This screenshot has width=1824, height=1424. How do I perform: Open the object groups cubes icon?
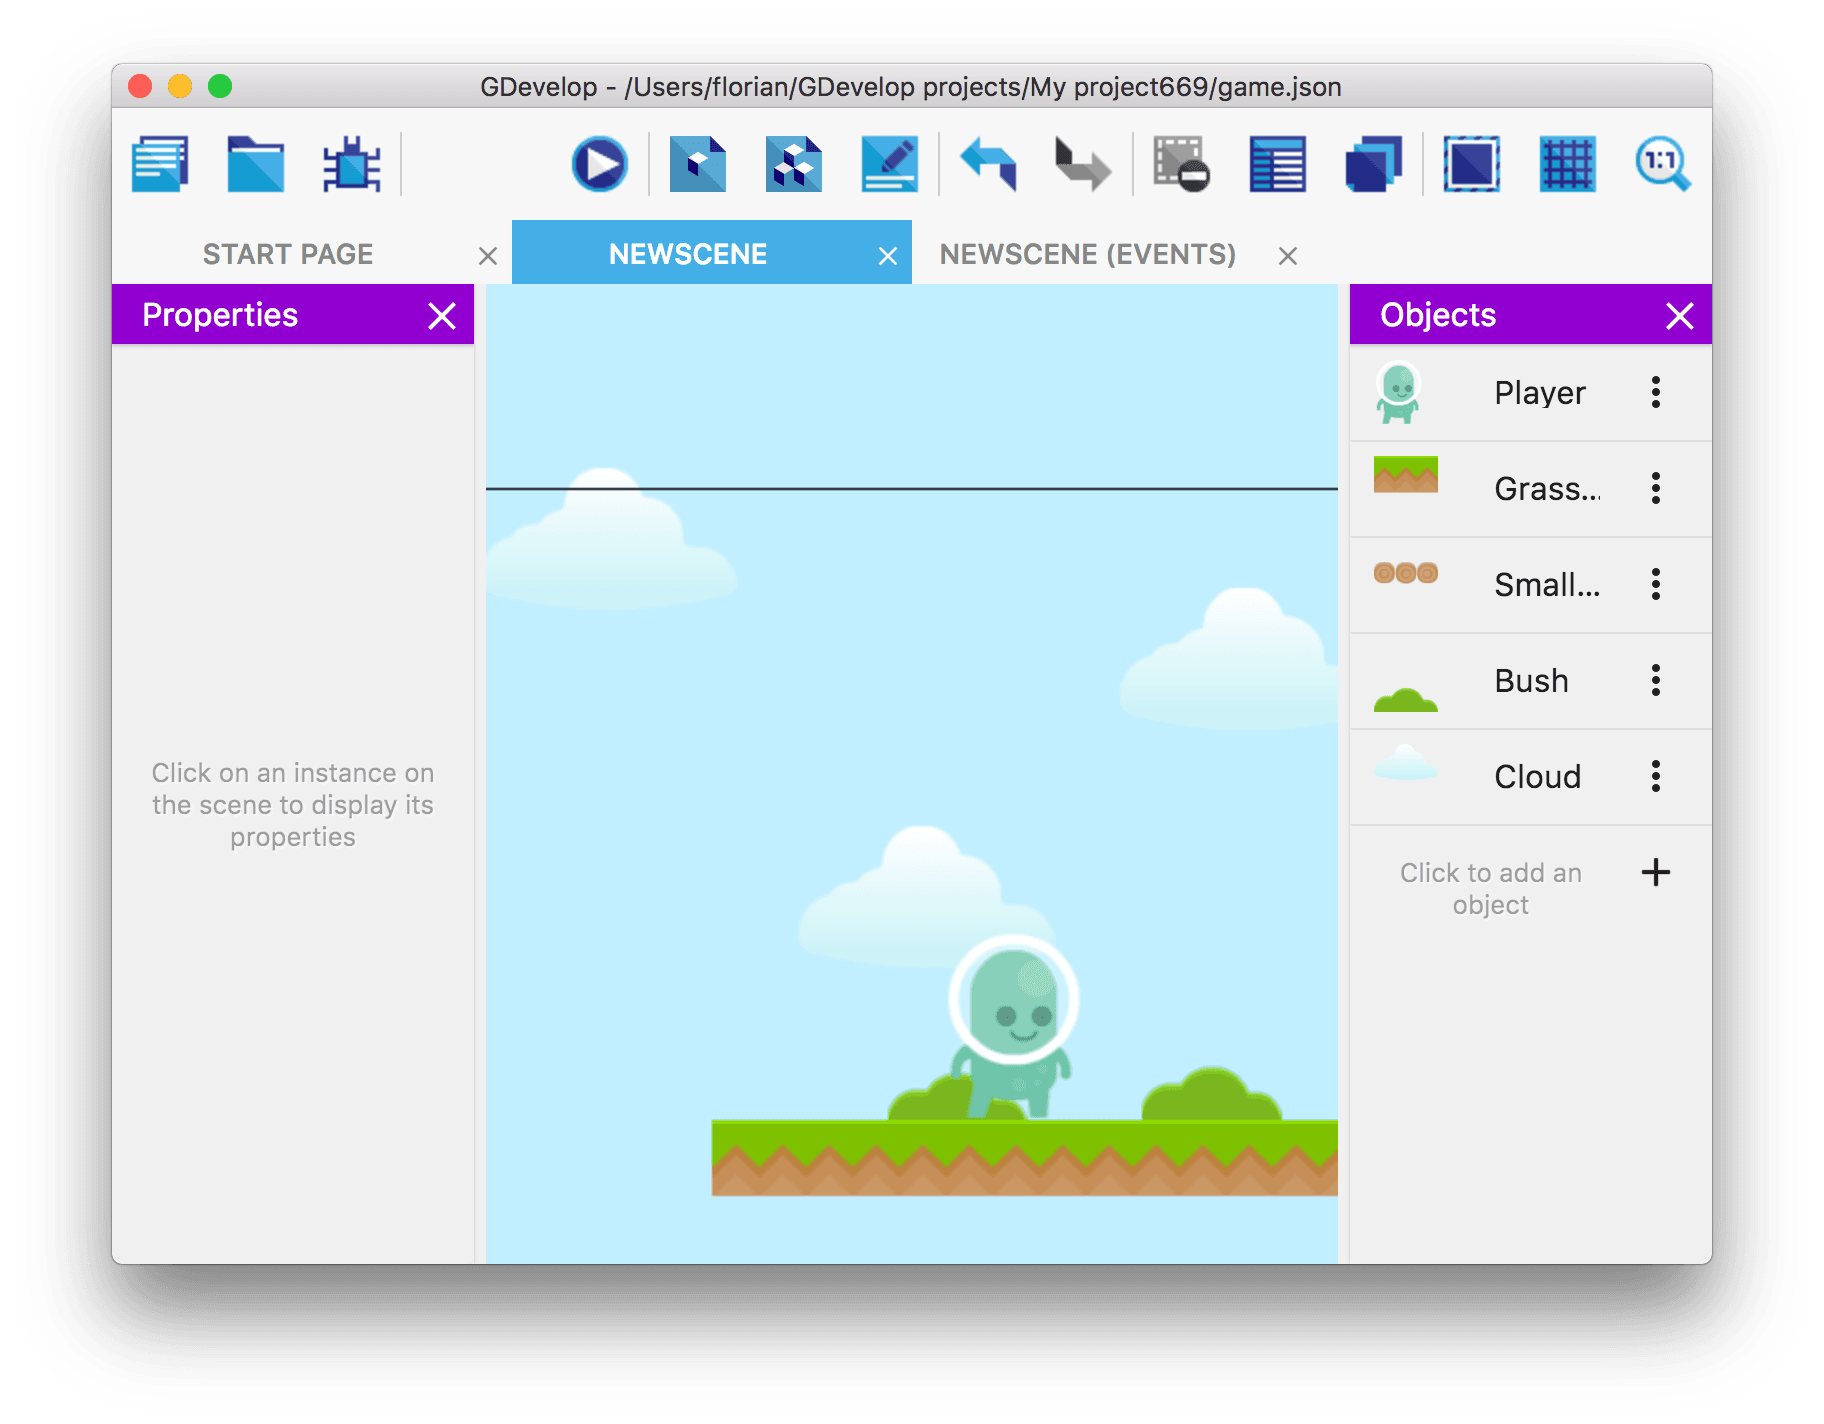click(x=793, y=164)
